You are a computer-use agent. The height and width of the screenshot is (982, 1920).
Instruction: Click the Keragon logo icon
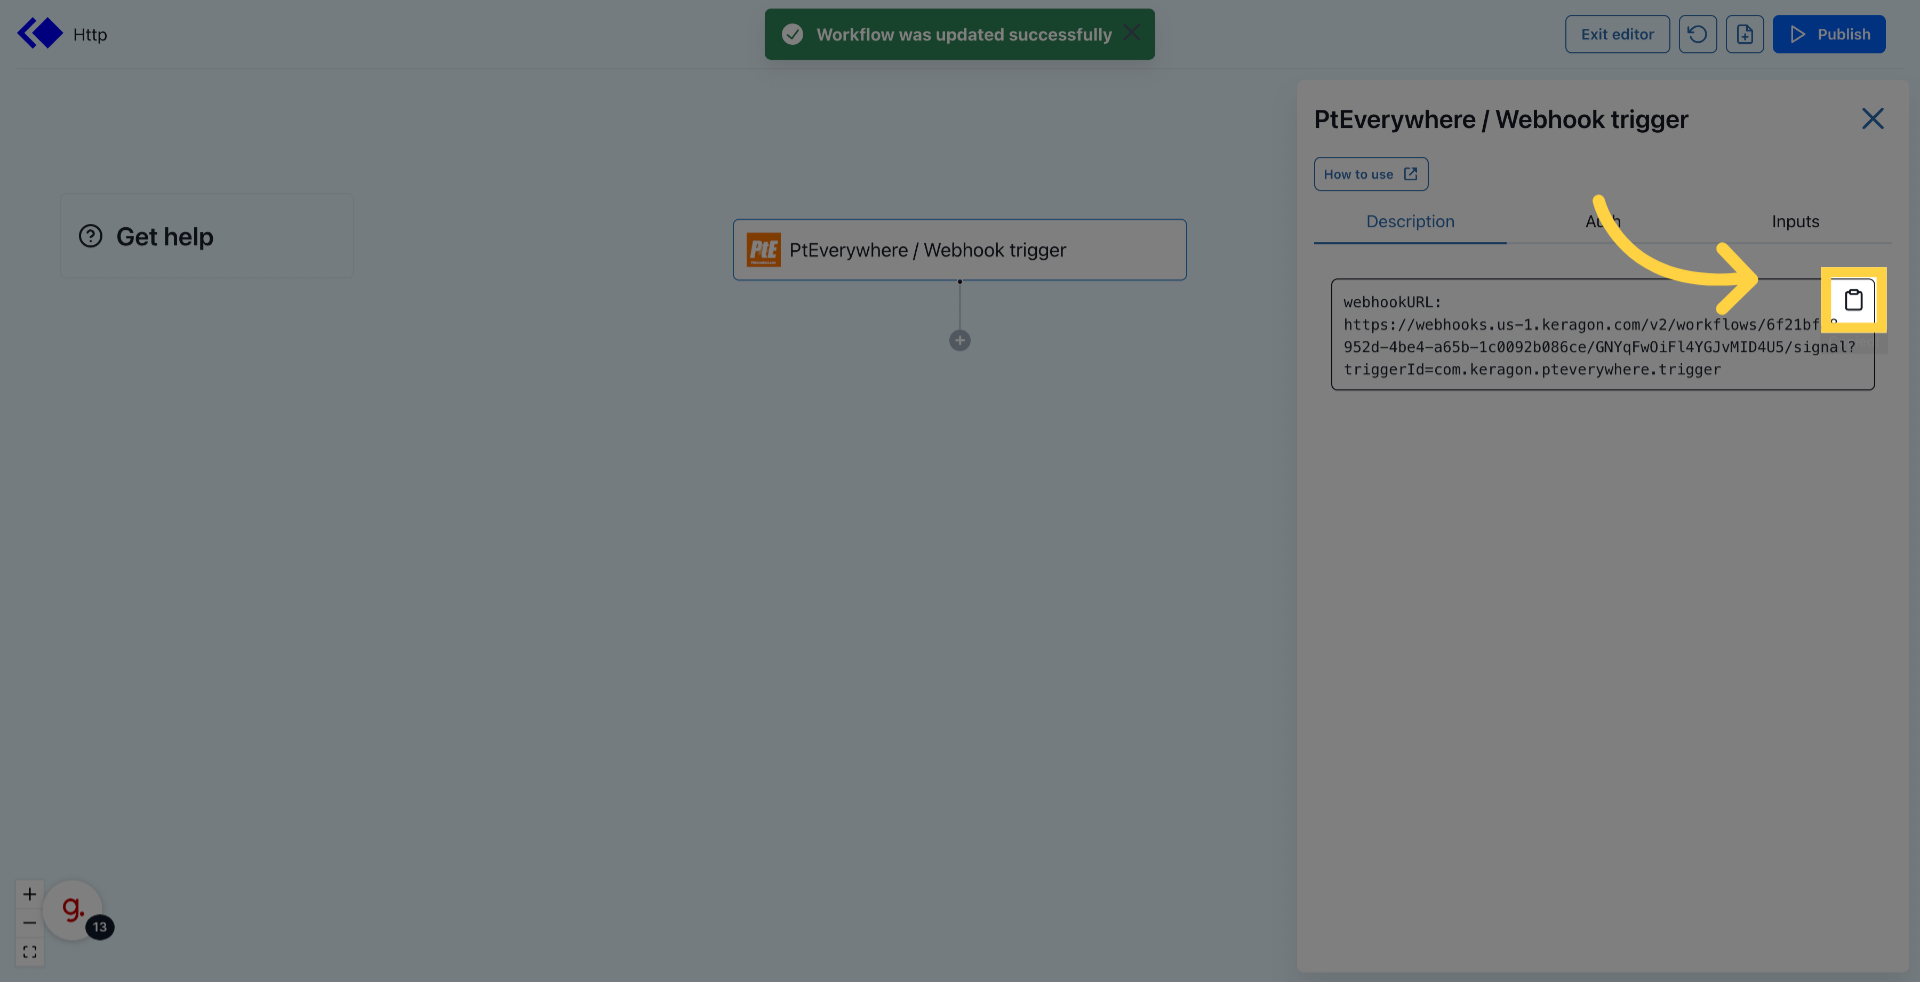click(40, 33)
